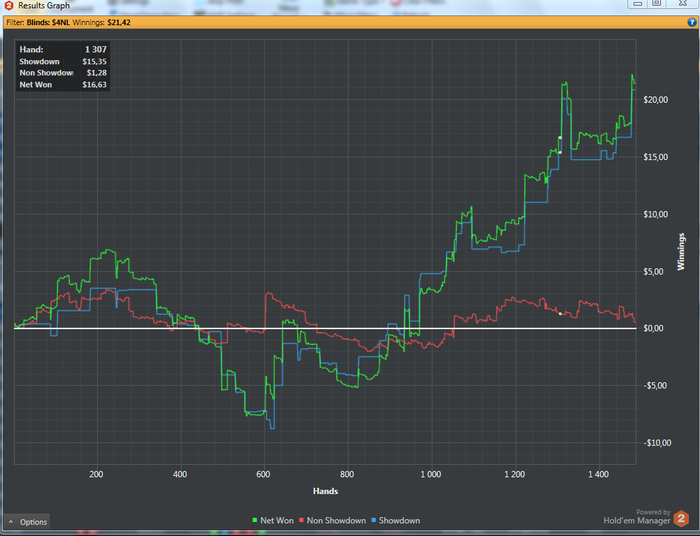Open the Options button
The image size is (700, 536).
[x=27, y=521]
